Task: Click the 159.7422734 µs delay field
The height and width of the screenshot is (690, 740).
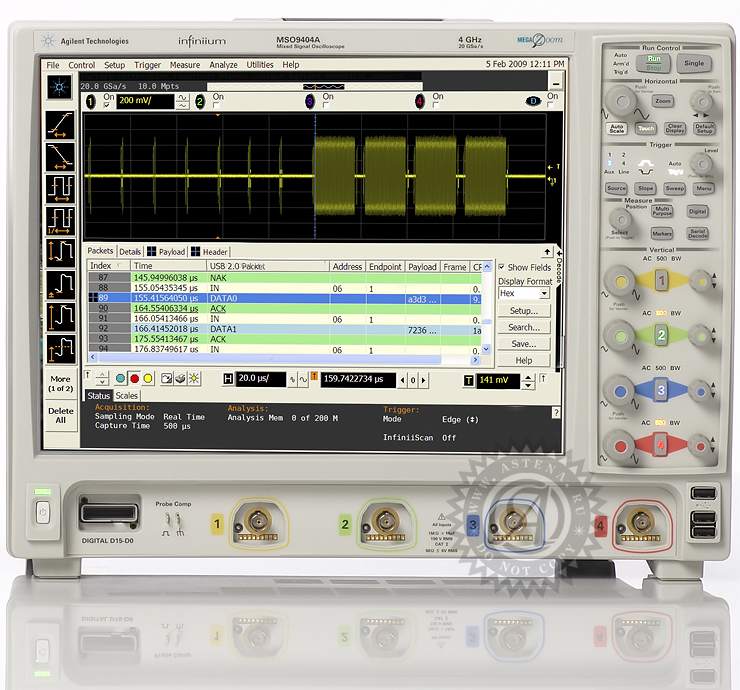Action: (358, 380)
